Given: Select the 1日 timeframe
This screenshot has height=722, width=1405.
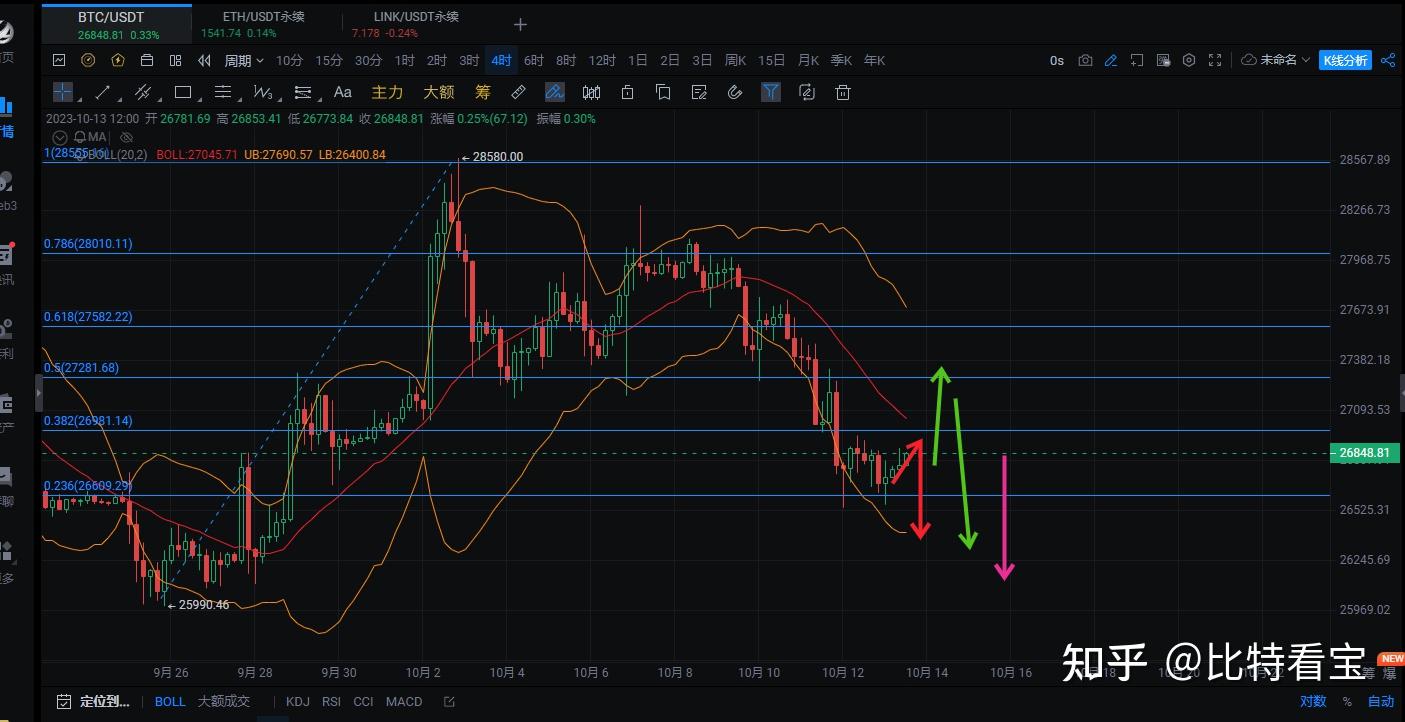Looking at the screenshot, I should (x=637, y=60).
